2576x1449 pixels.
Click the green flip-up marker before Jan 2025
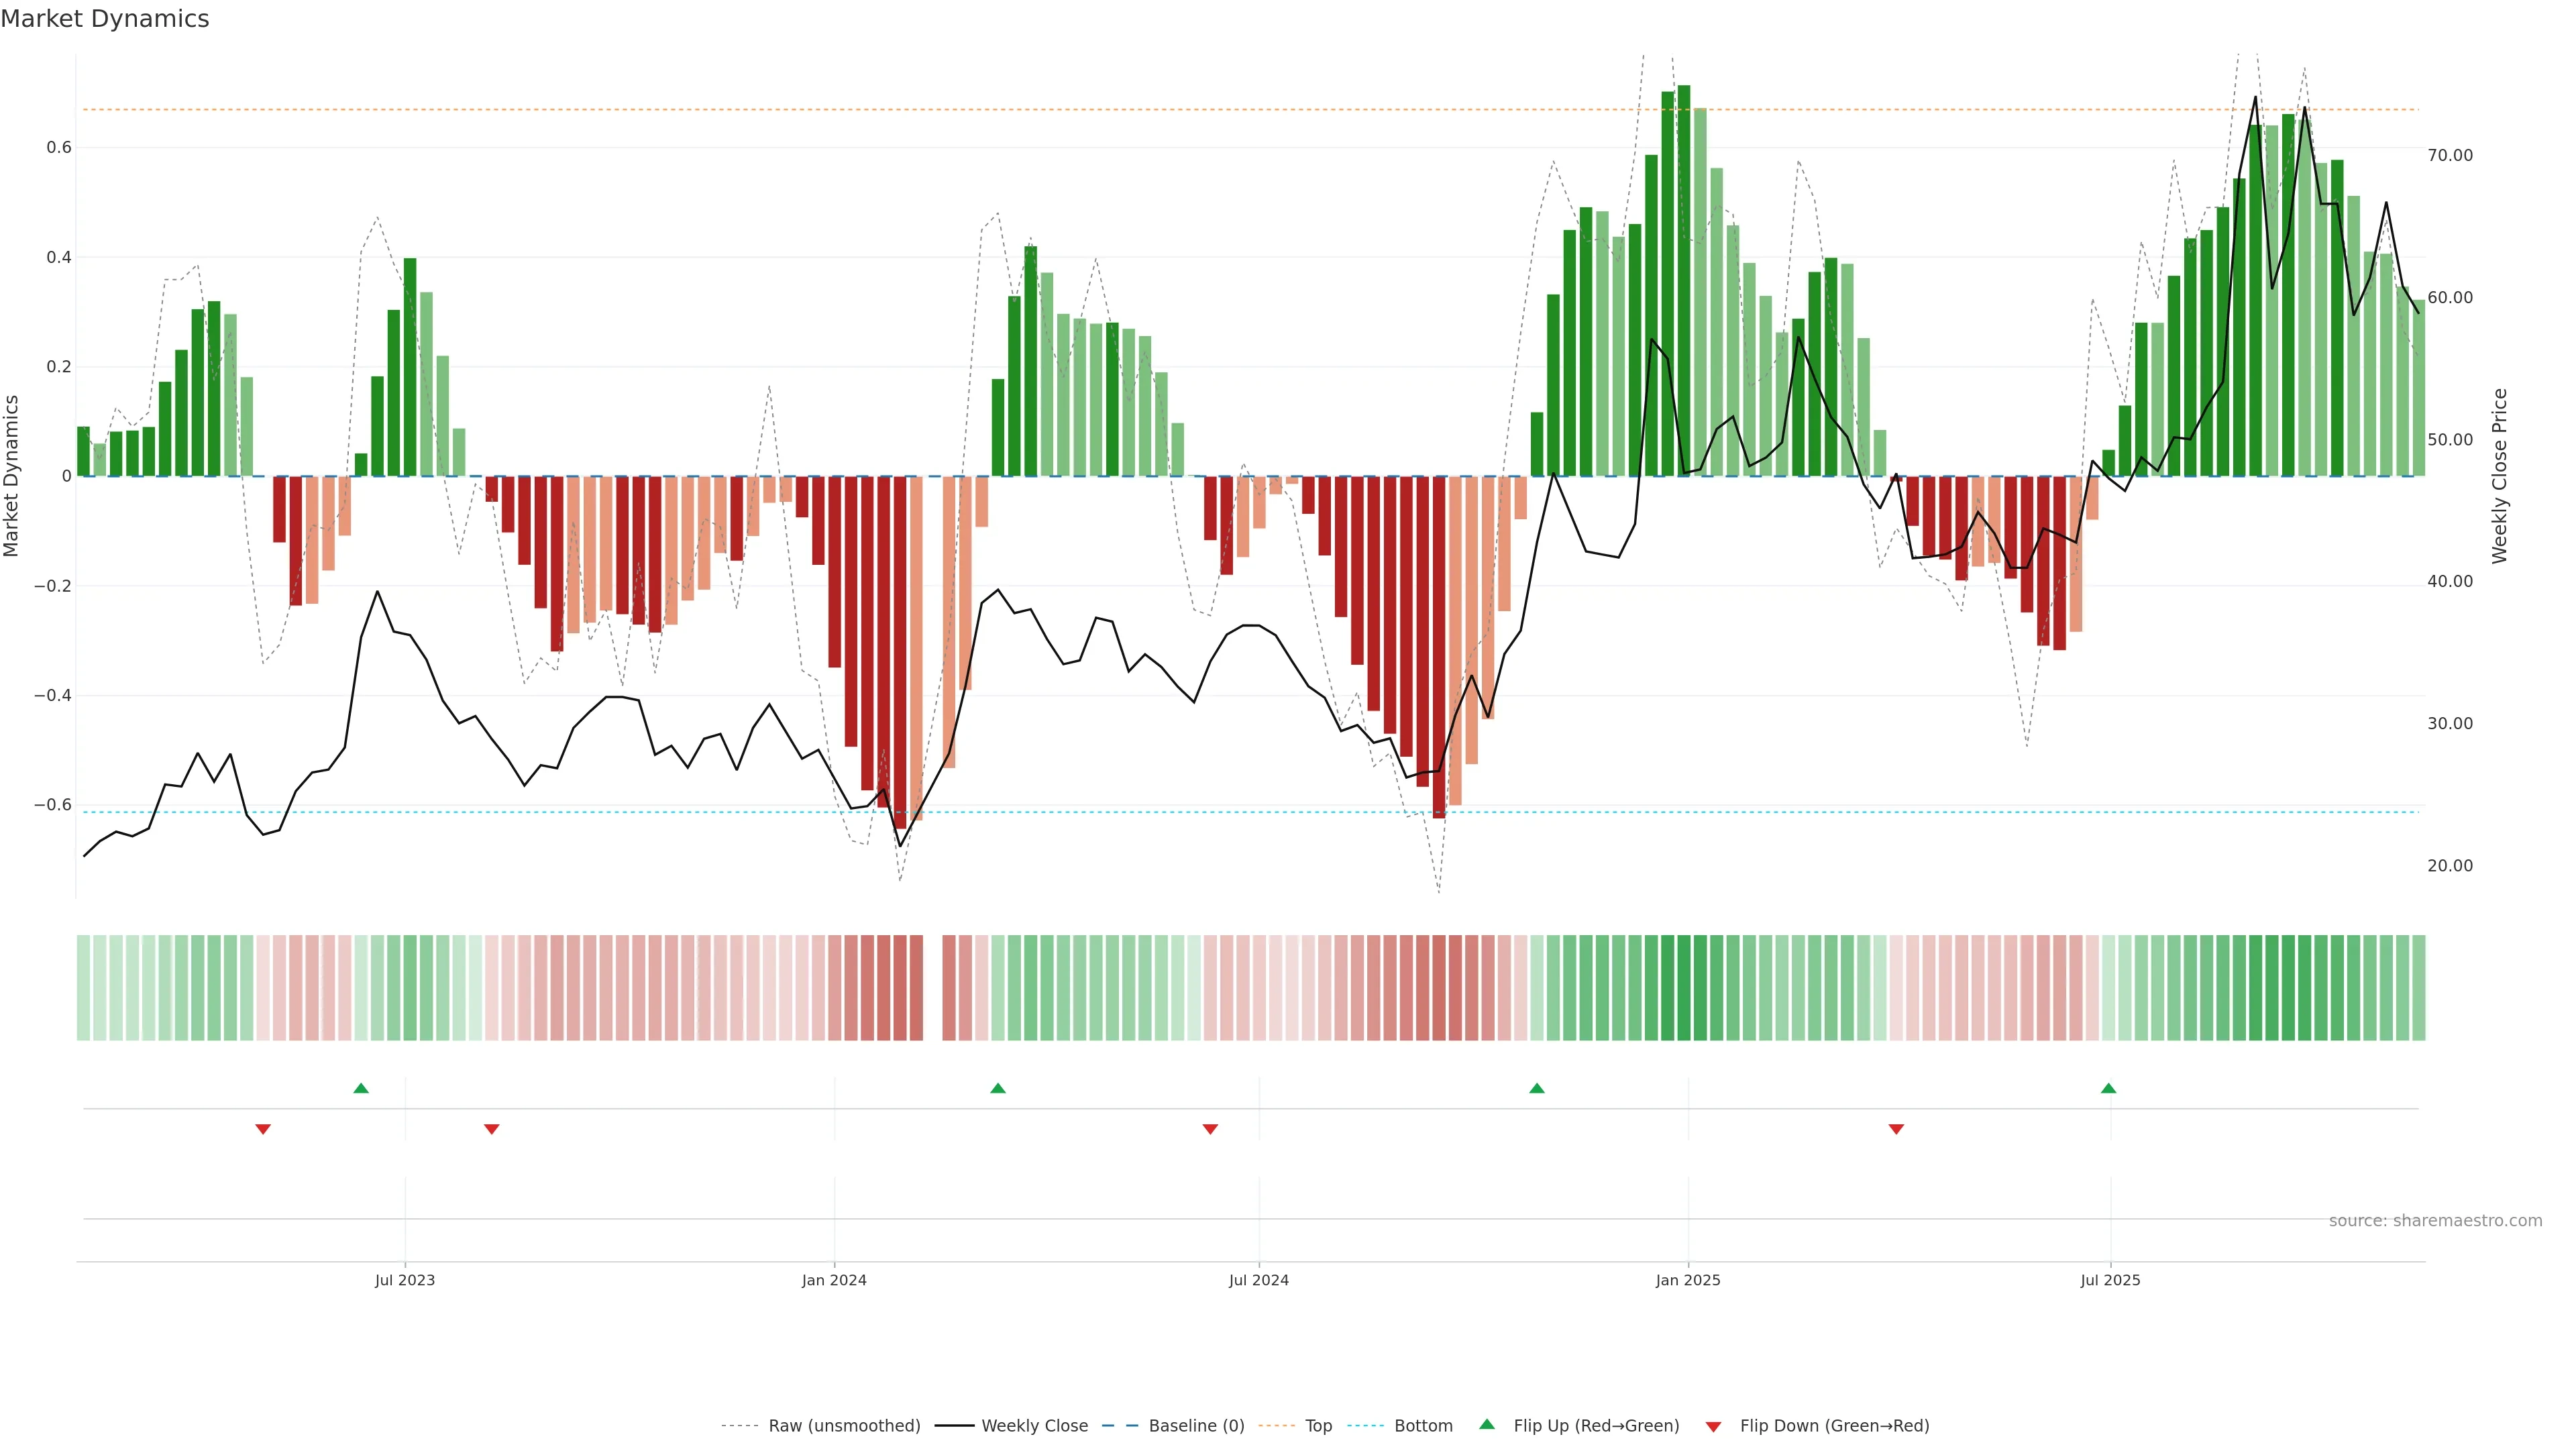pos(1537,1088)
